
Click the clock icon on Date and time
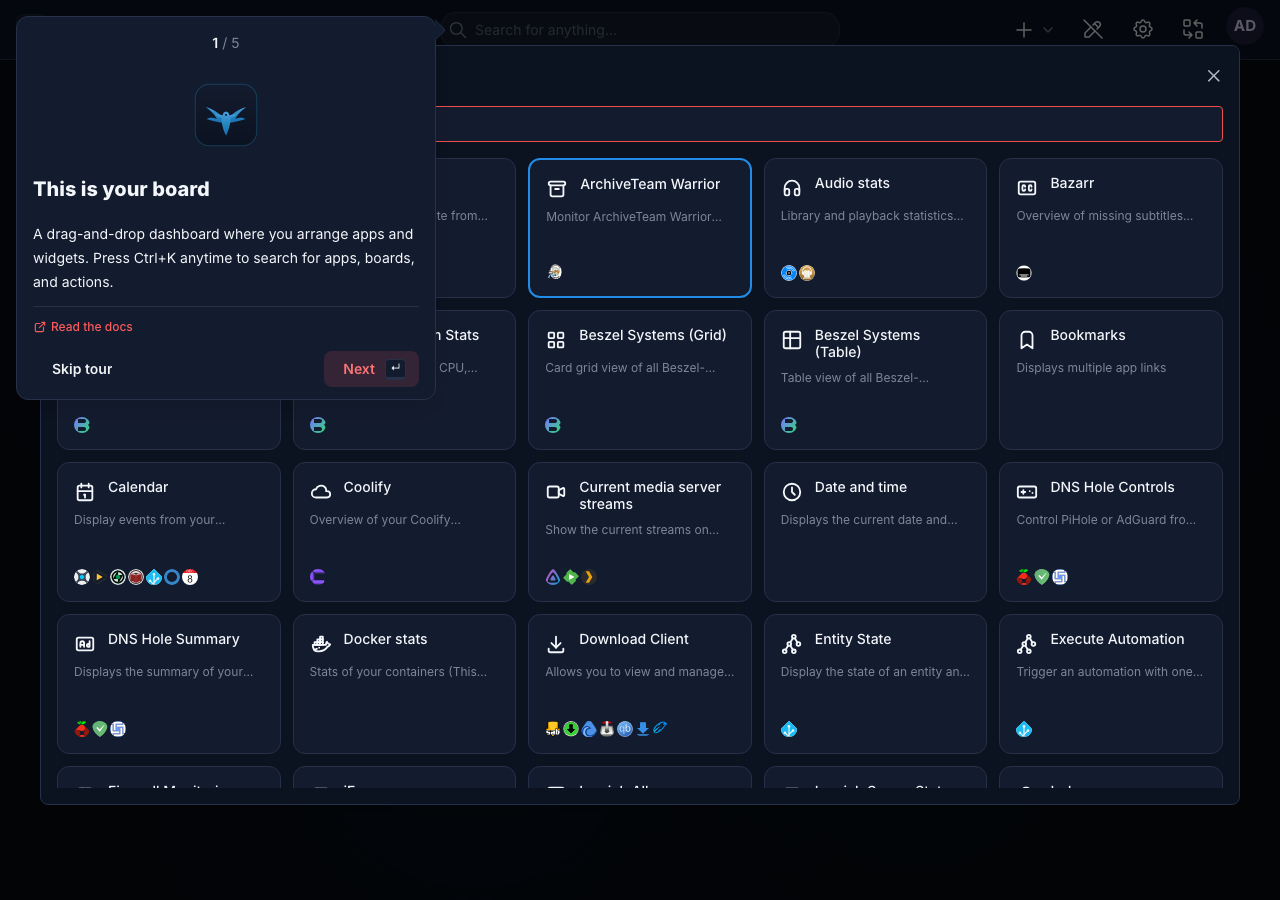click(x=792, y=492)
